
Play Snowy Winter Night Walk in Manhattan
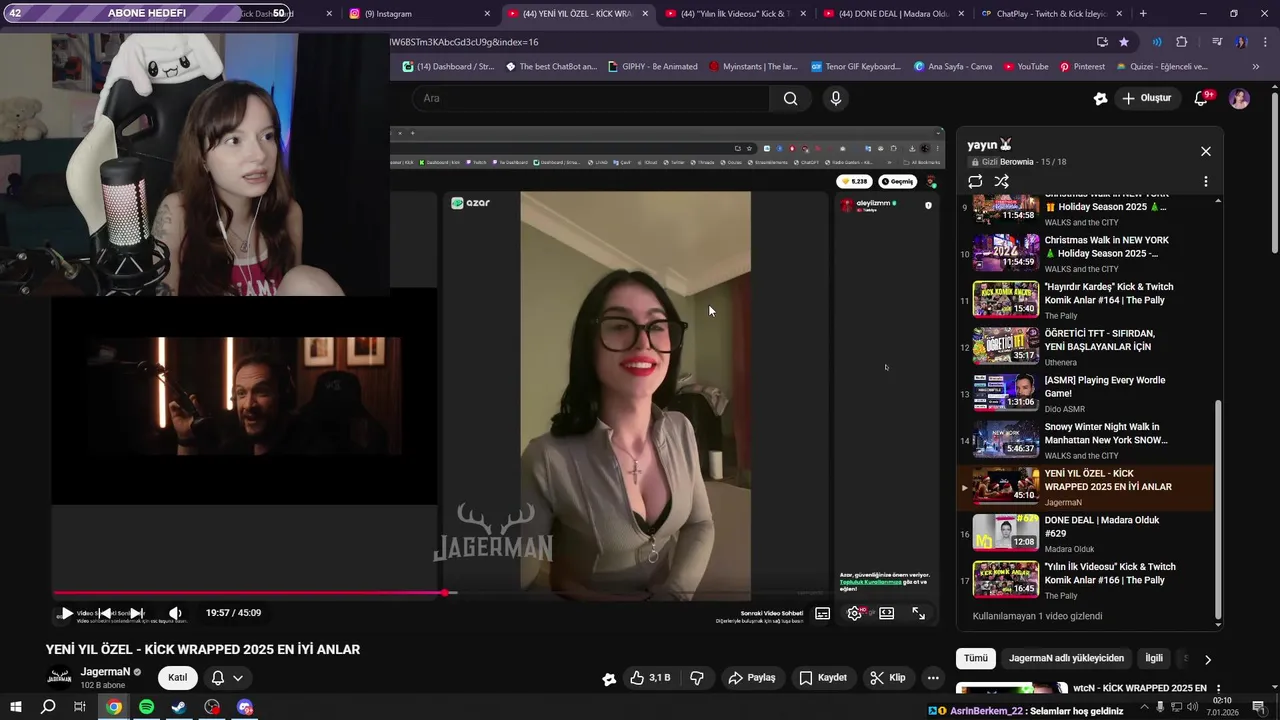(x=1085, y=440)
